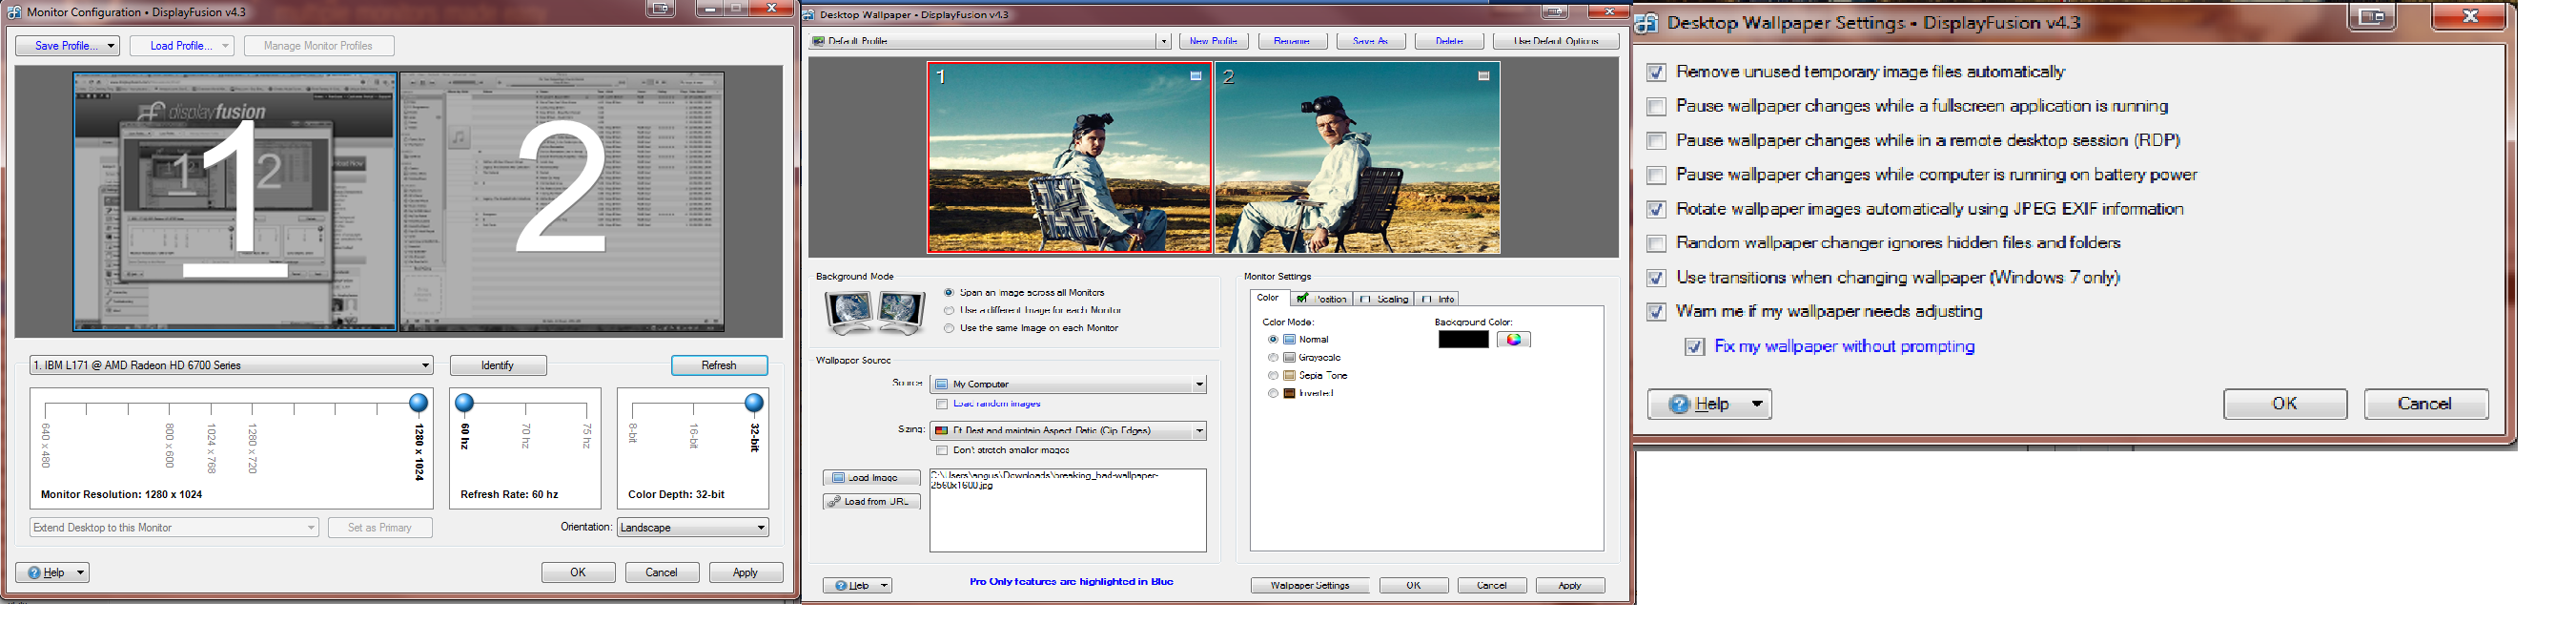The image size is (2576, 624).
Task: Click the Load from URL chain icon
Action: (x=834, y=502)
